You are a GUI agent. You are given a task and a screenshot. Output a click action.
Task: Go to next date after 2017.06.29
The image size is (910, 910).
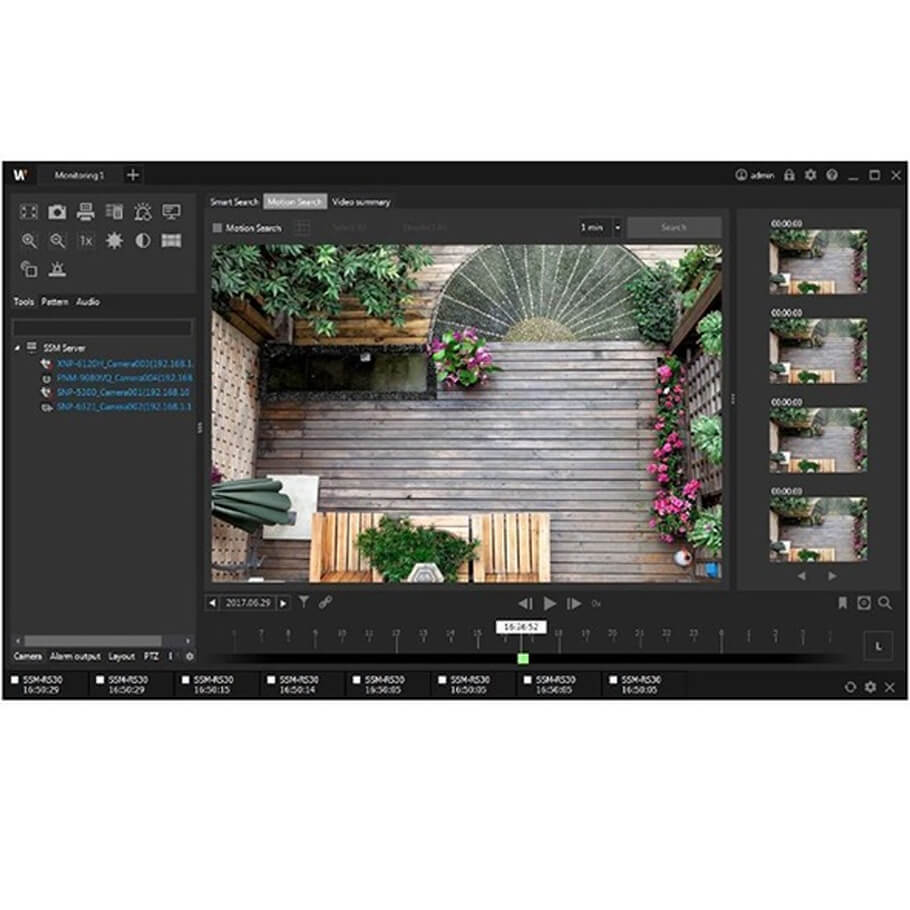click(284, 603)
